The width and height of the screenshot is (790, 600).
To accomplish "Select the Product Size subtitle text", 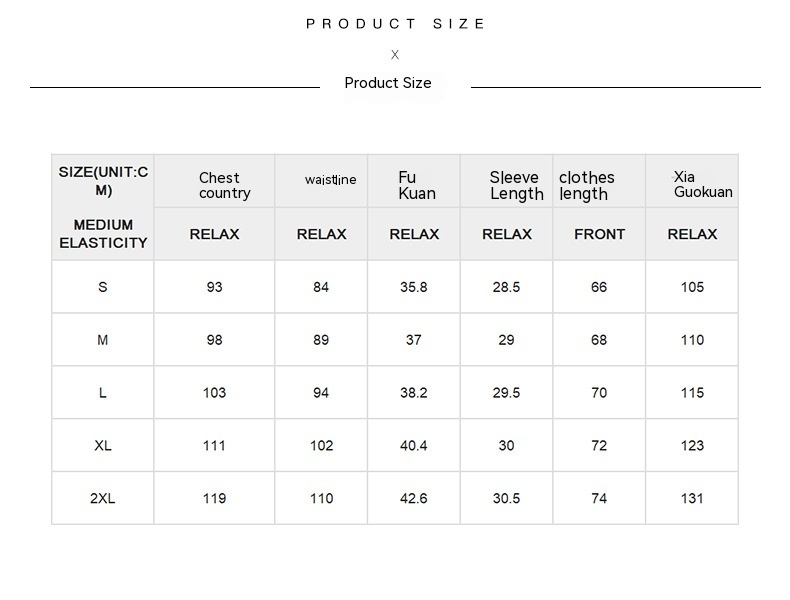I will coord(388,83).
